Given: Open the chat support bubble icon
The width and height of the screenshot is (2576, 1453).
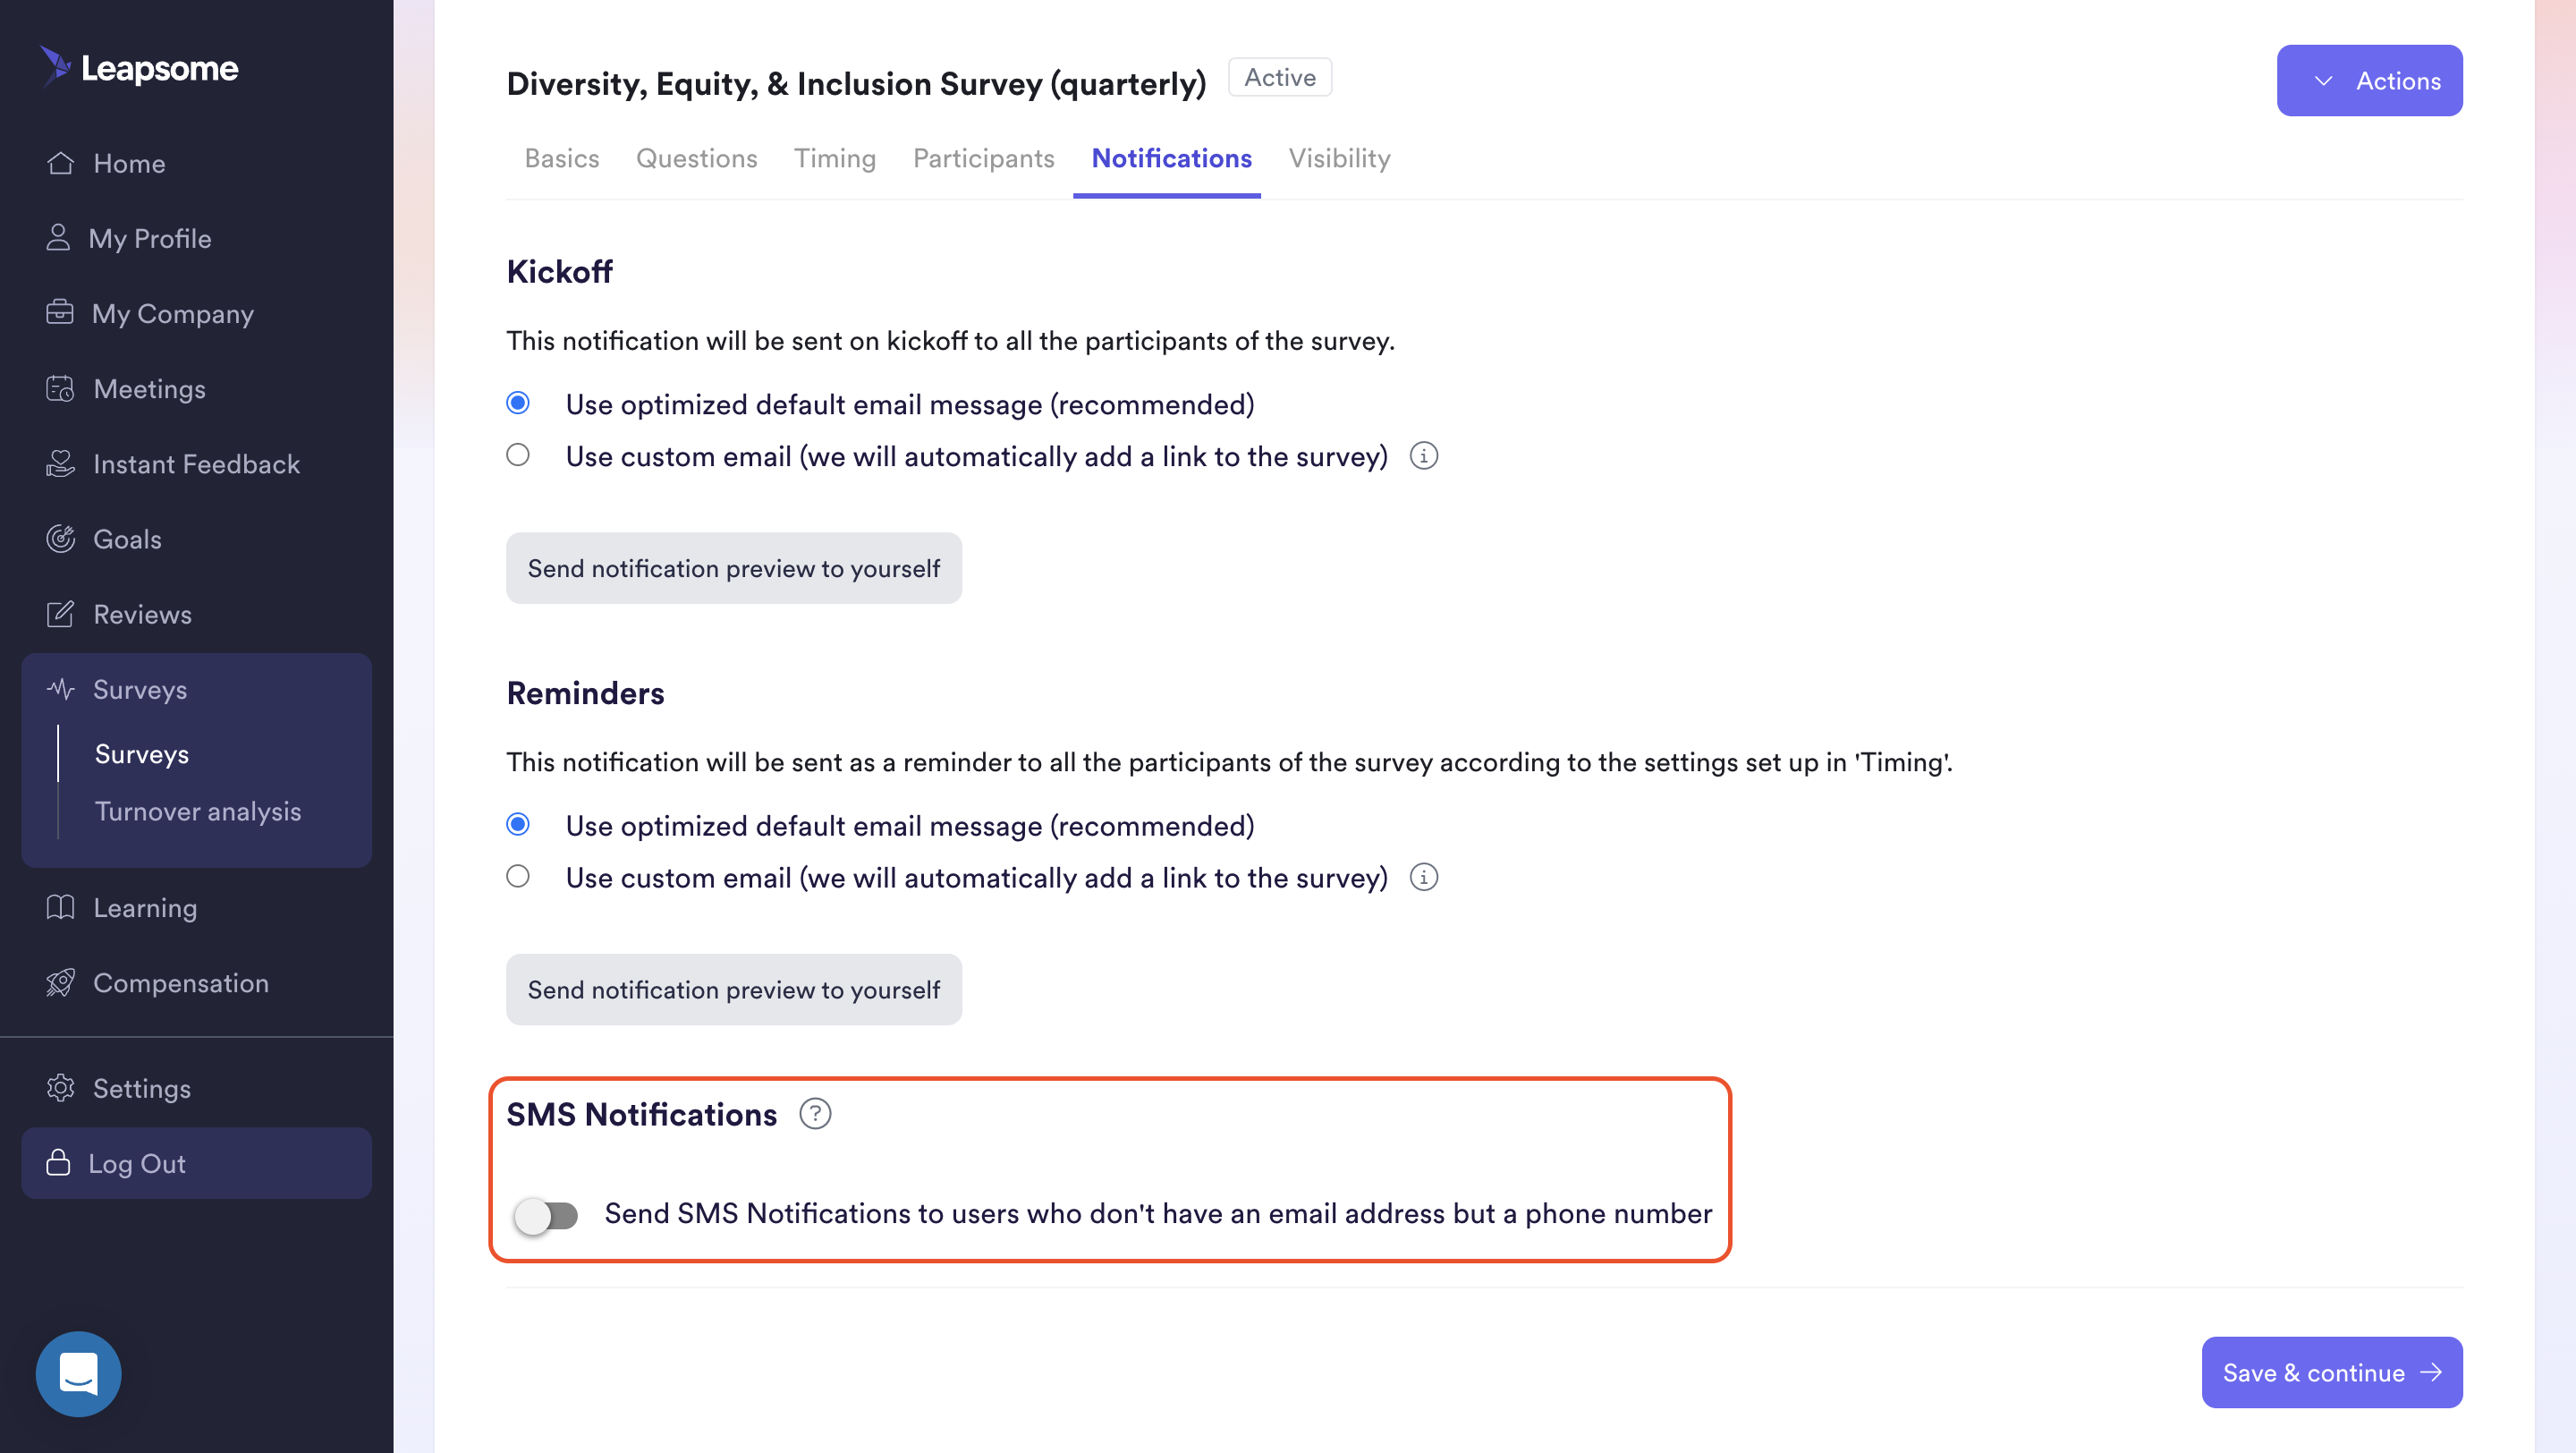Looking at the screenshot, I should pyautogui.click(x=78, y=1373).
